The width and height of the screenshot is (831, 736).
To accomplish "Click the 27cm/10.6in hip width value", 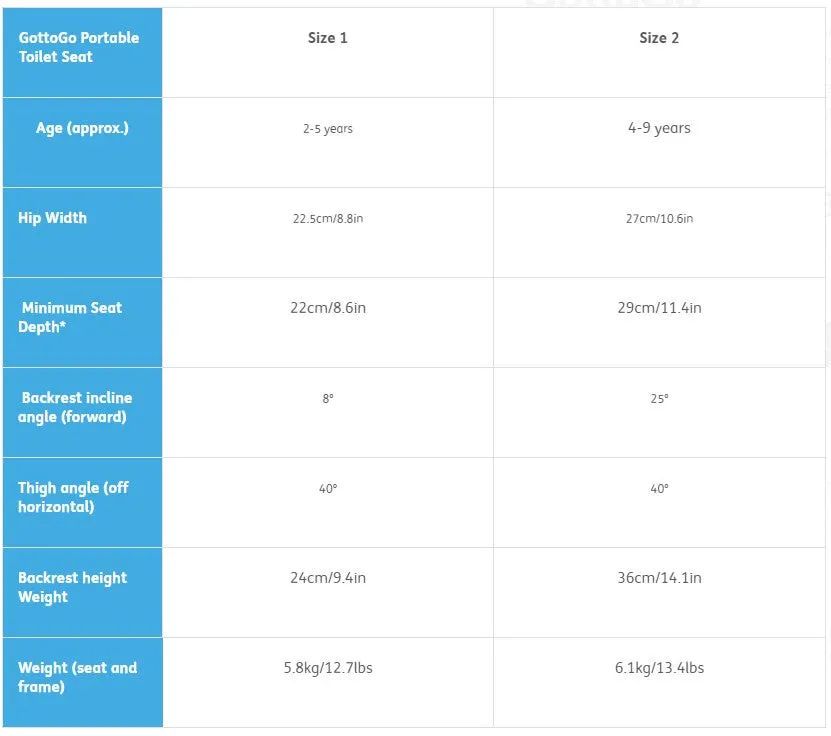I will [x=659, y=218].
